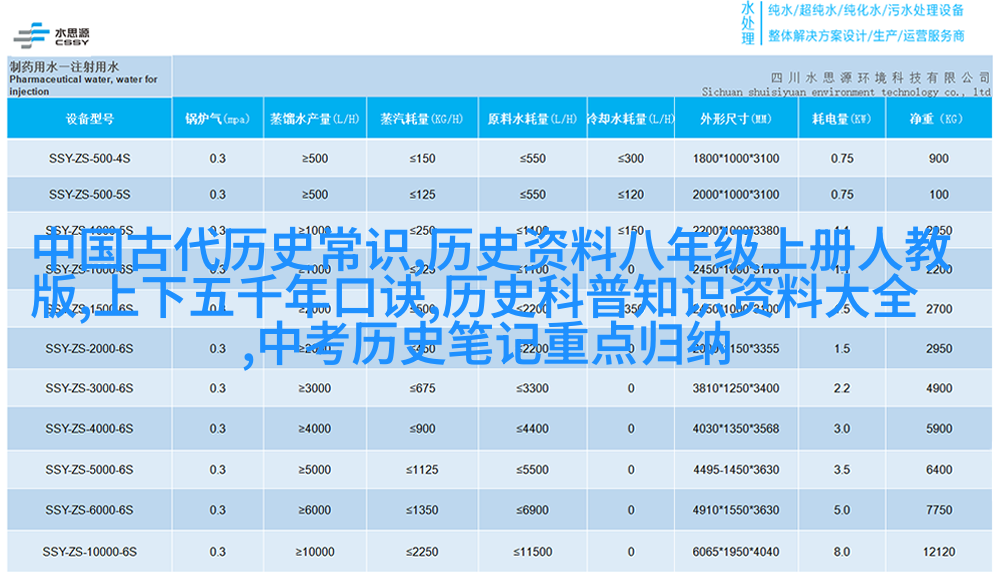Click the SSY-ZS-10000-6S model cell

coord(89,551)
